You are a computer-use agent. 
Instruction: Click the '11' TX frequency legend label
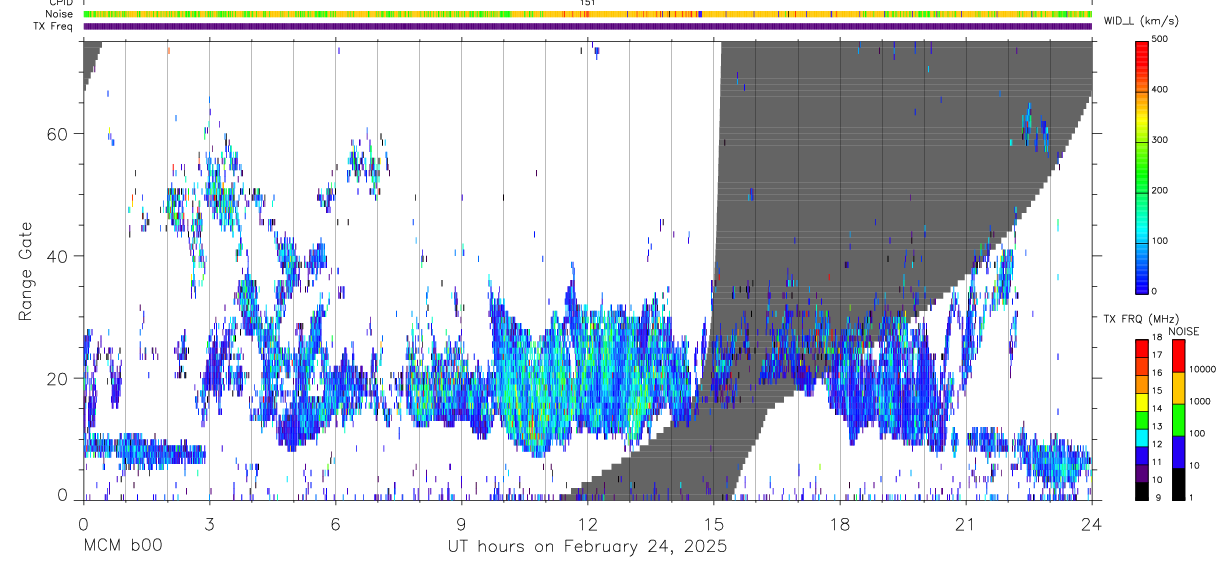[x=1158, y=462]
